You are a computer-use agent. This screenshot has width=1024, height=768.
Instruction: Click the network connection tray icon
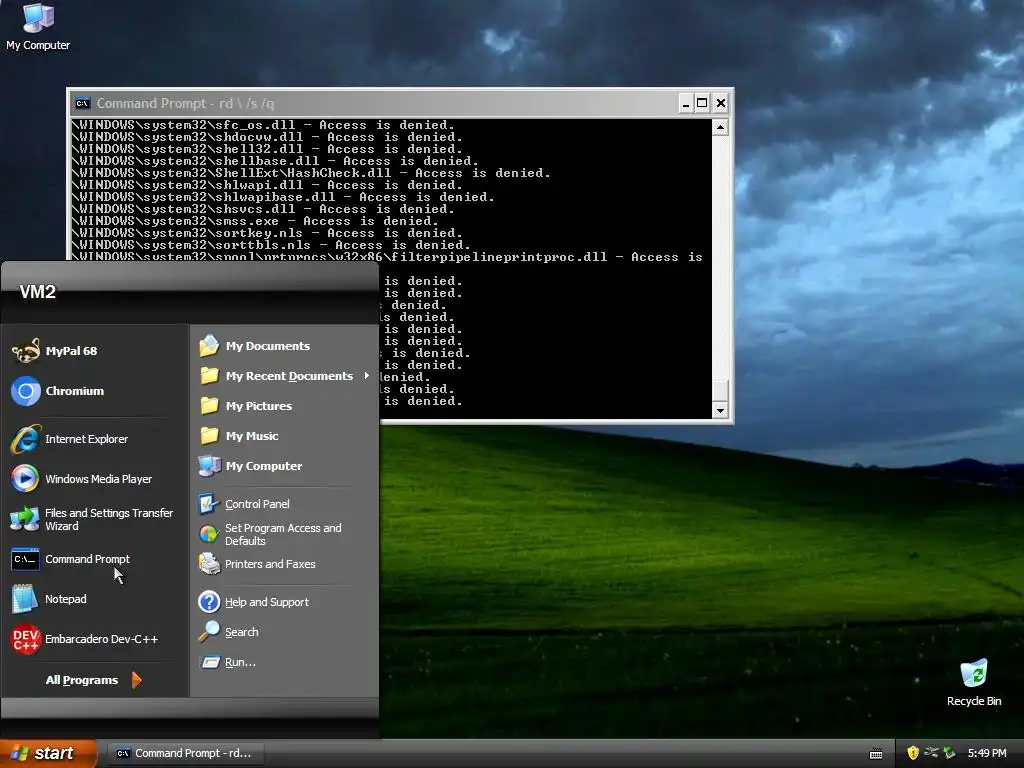click(931, 753)
